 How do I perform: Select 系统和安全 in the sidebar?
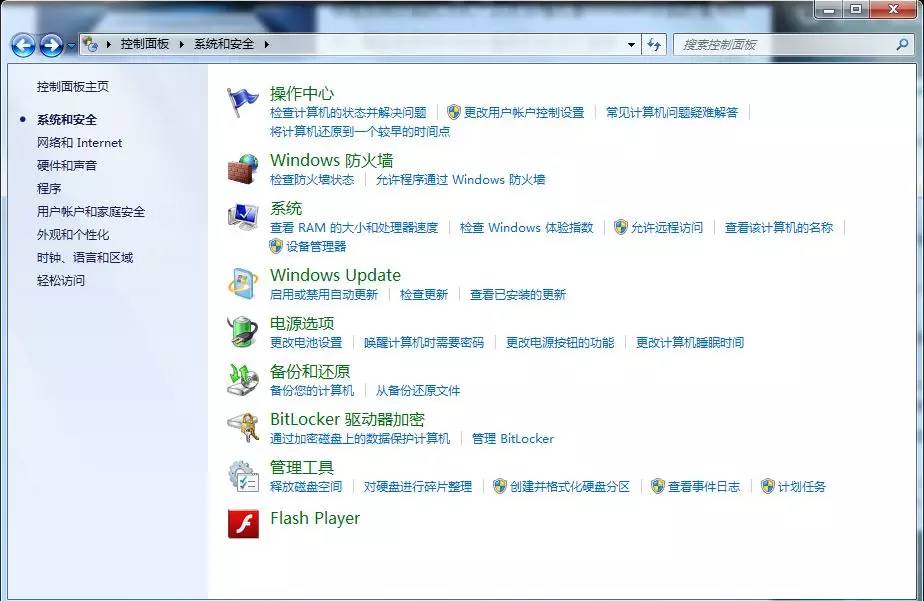point(67,120)
